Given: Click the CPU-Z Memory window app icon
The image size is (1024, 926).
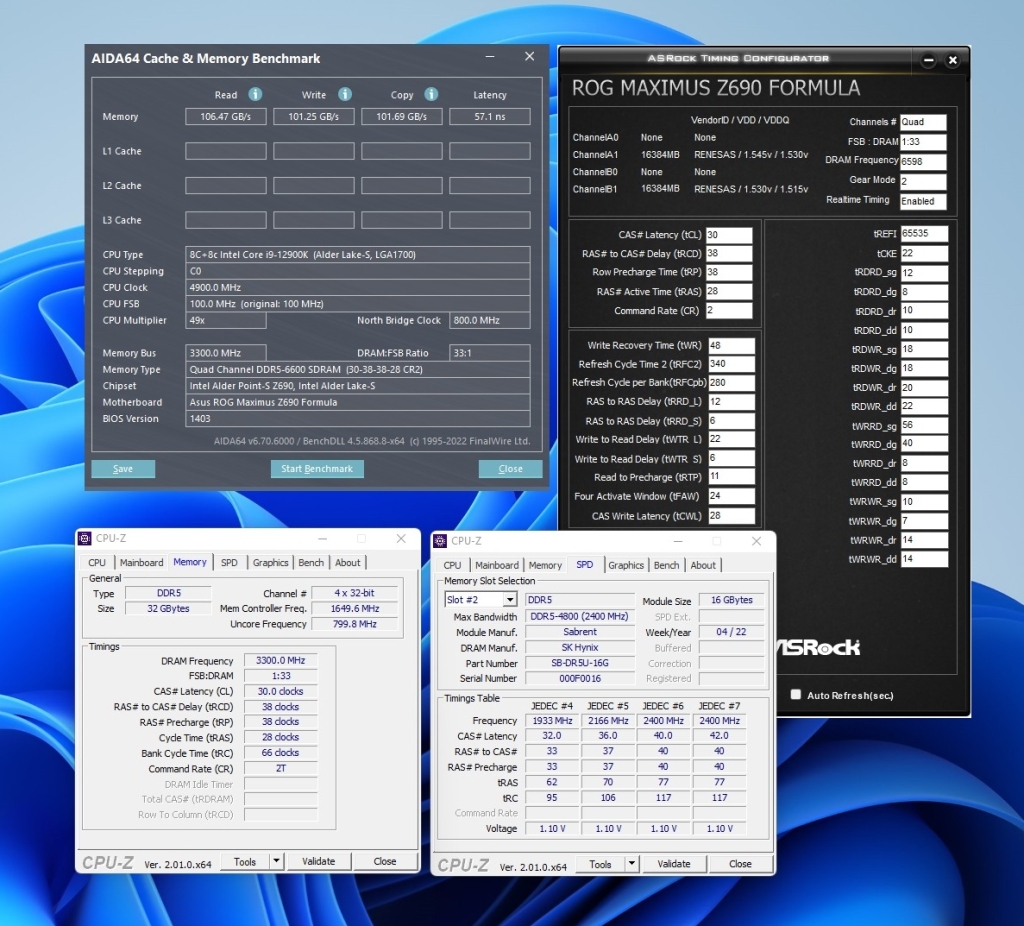Looking at the screenshot, I should [85, 539].
